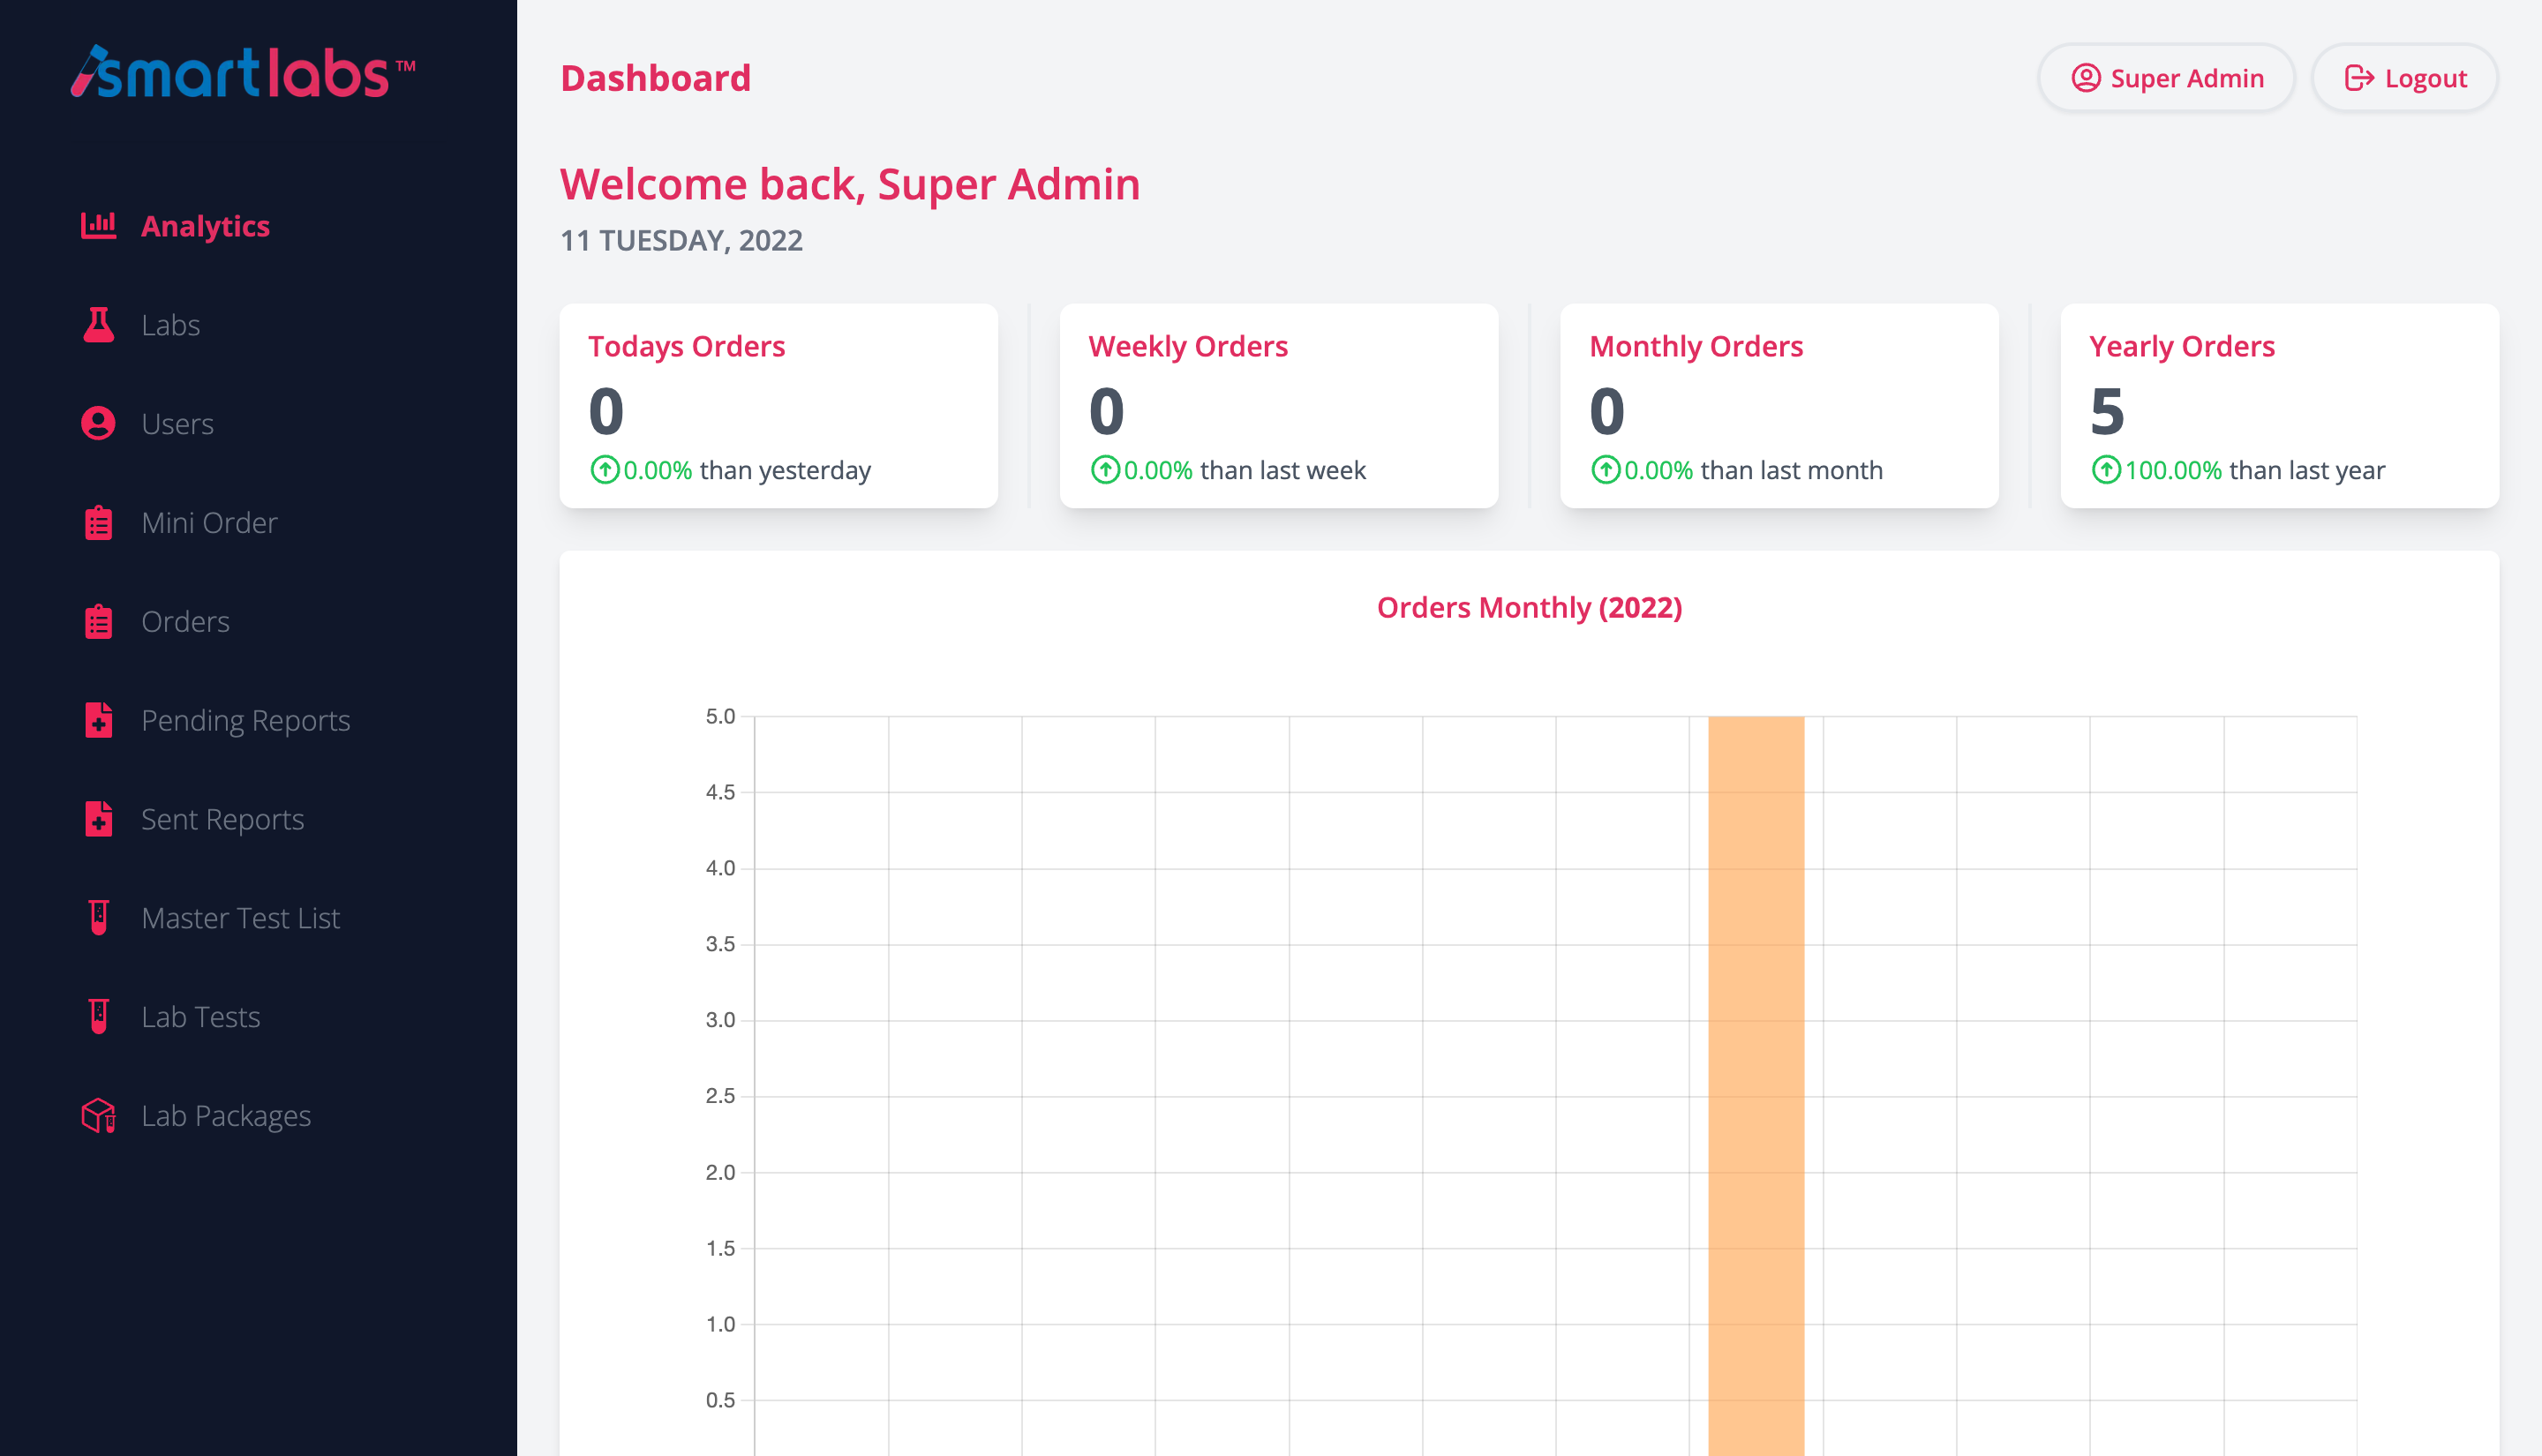
Task: Click the Pending Reports file icon
Action: pos(98,720)
